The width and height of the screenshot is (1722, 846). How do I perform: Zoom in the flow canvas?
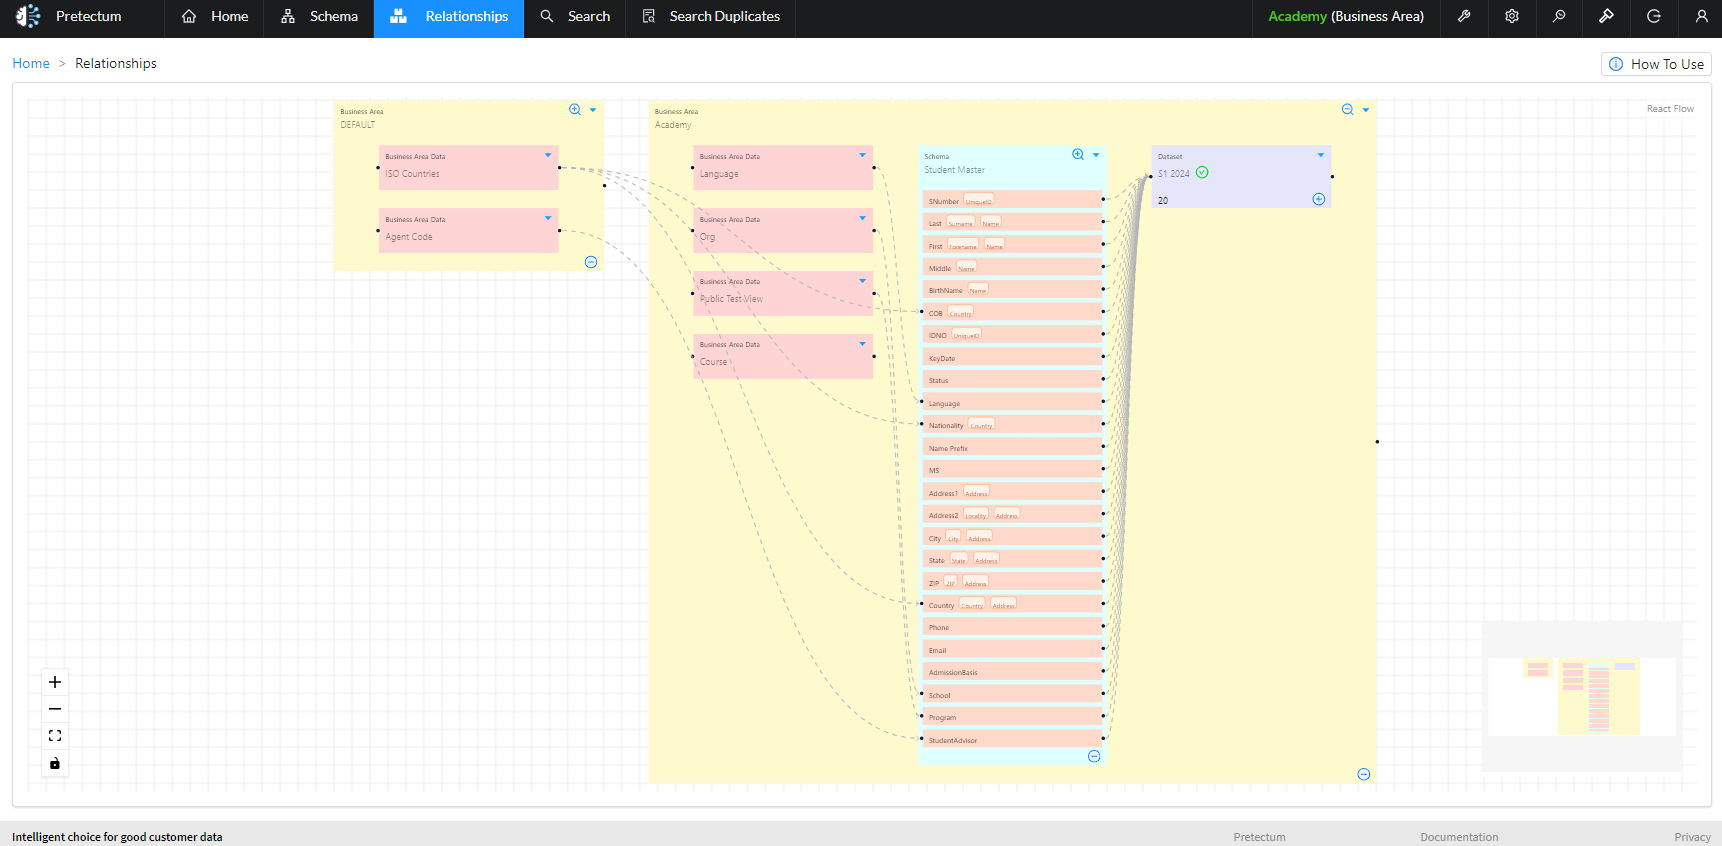click(55, 682)
